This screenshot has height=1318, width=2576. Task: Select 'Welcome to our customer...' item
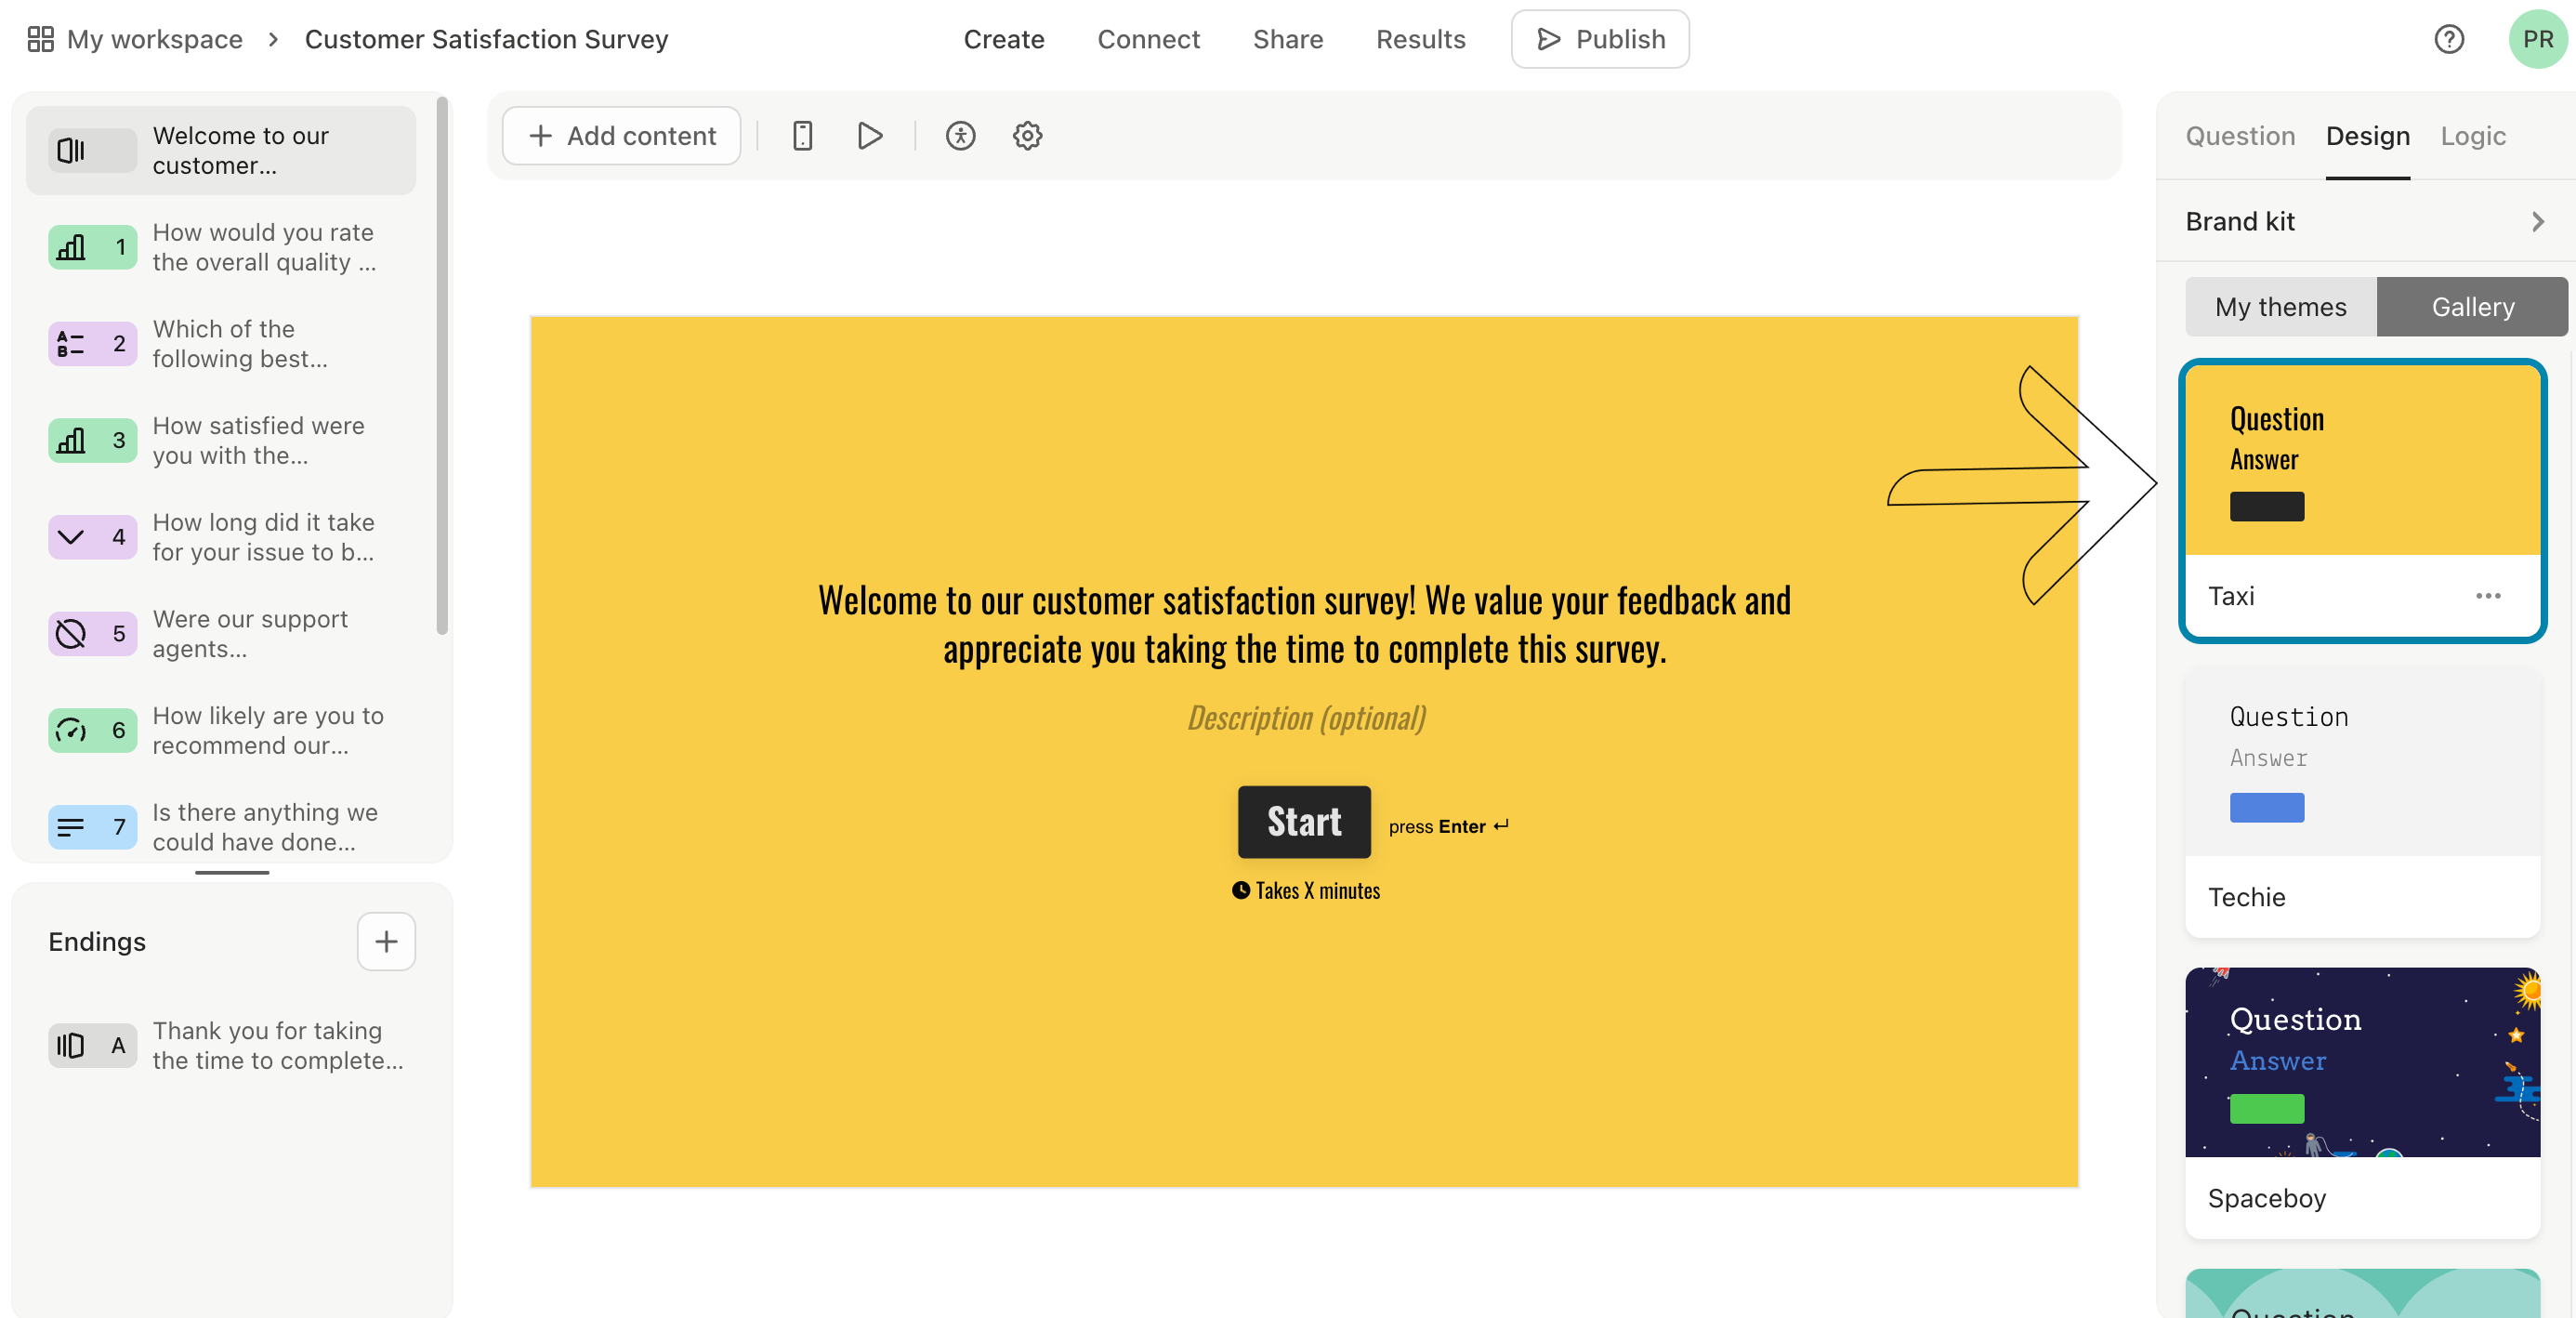(x=220, y=150)
